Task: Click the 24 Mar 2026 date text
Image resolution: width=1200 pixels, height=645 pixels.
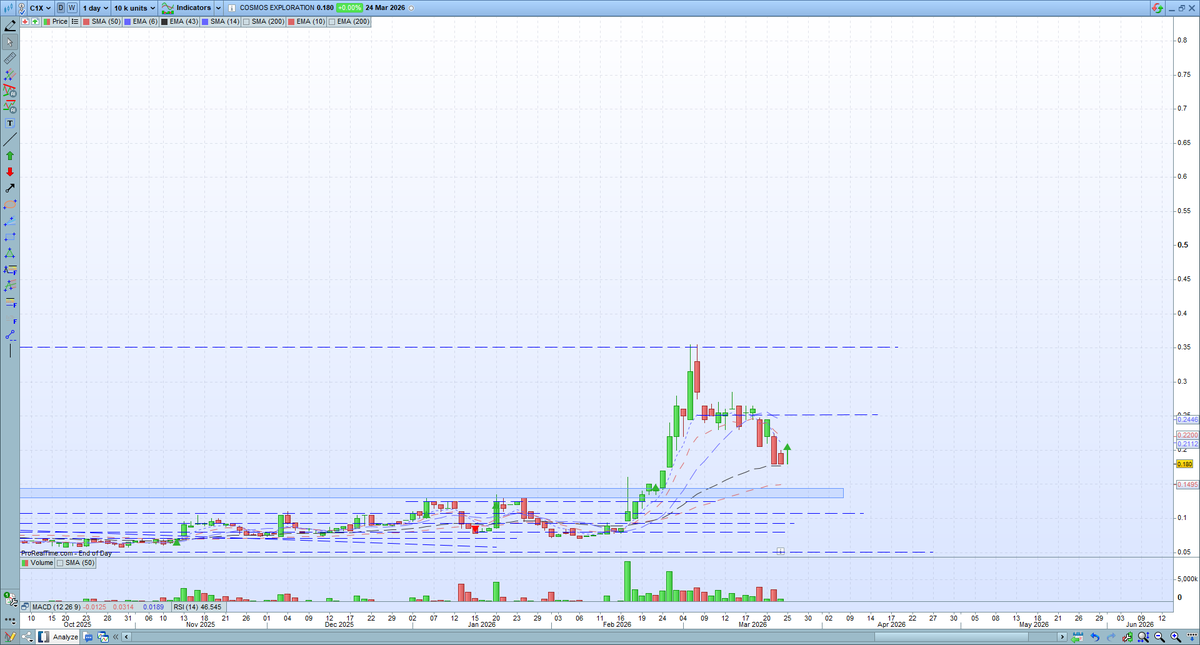Action: (x=385, y=7)
